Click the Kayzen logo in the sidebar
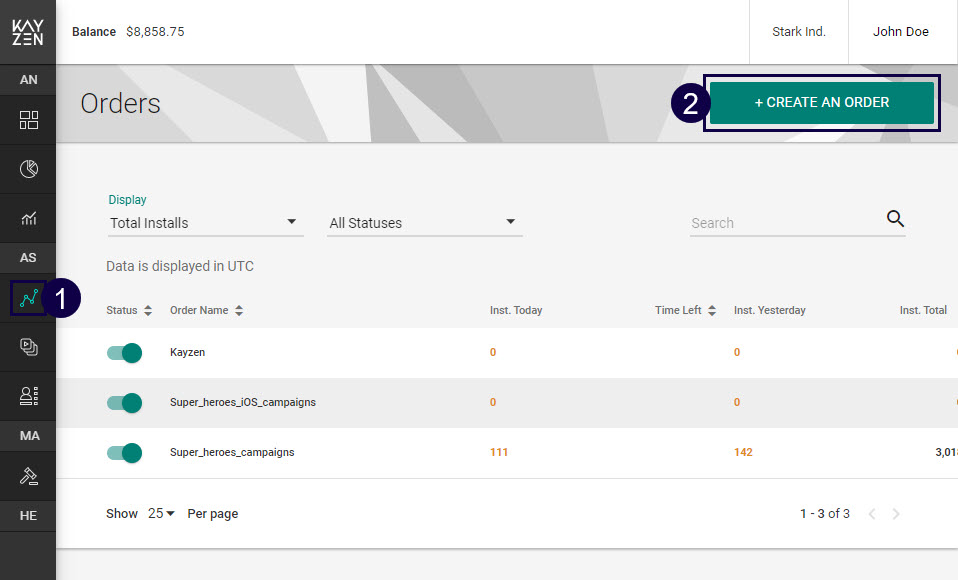The image size is (958, 580). point(28,32)
